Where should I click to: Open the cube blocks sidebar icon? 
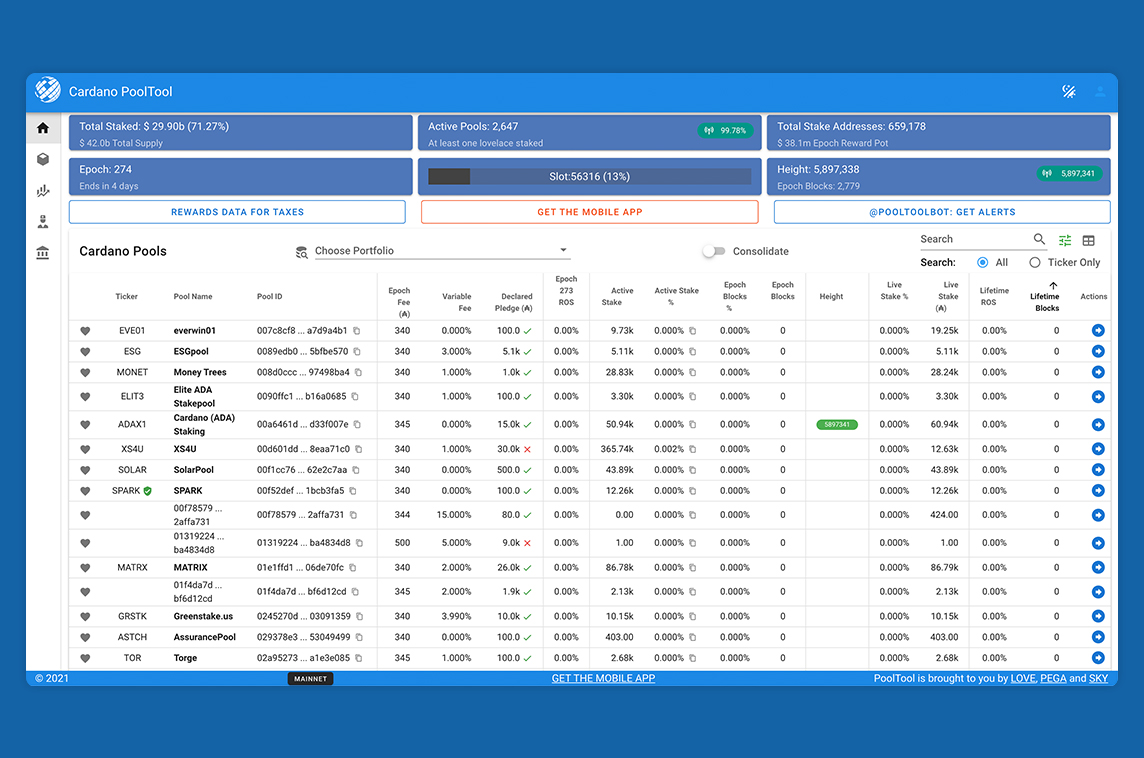(x=43, y=159)
